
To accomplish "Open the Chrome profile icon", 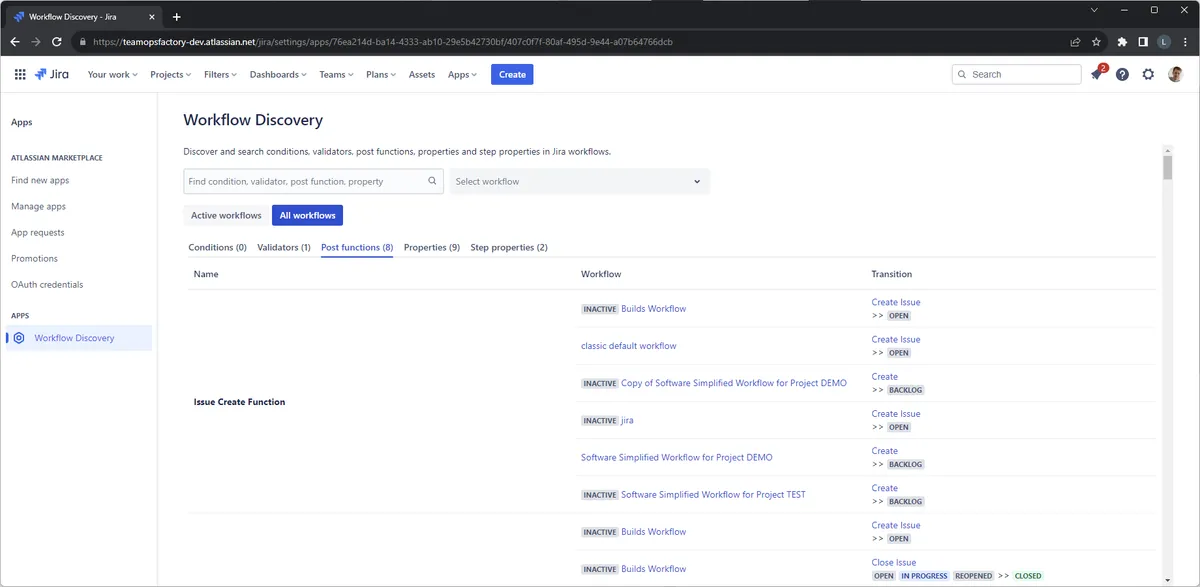I will click(x=1164, y=42).
